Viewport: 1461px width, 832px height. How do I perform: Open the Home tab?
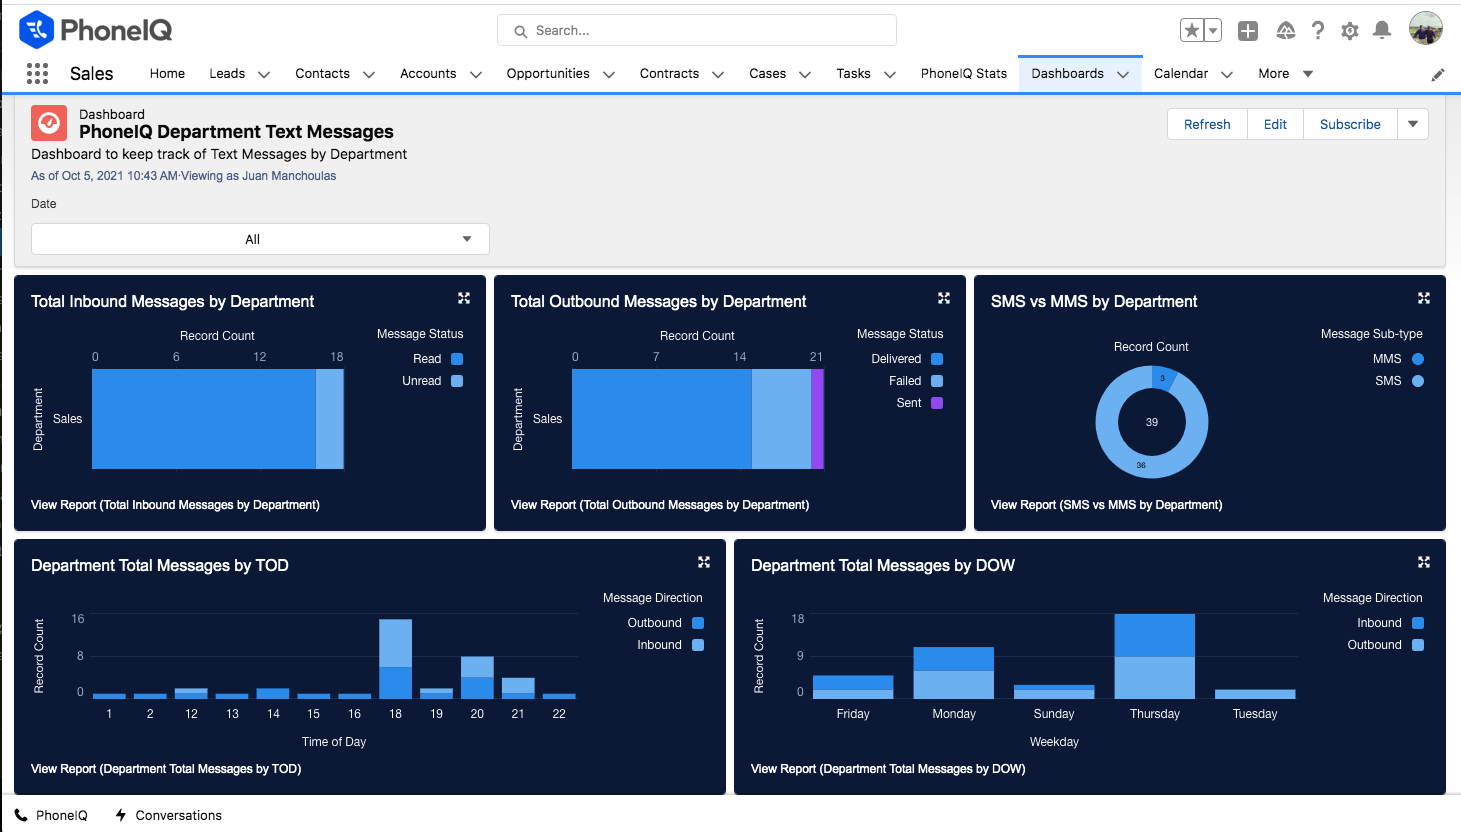(167, 74)
